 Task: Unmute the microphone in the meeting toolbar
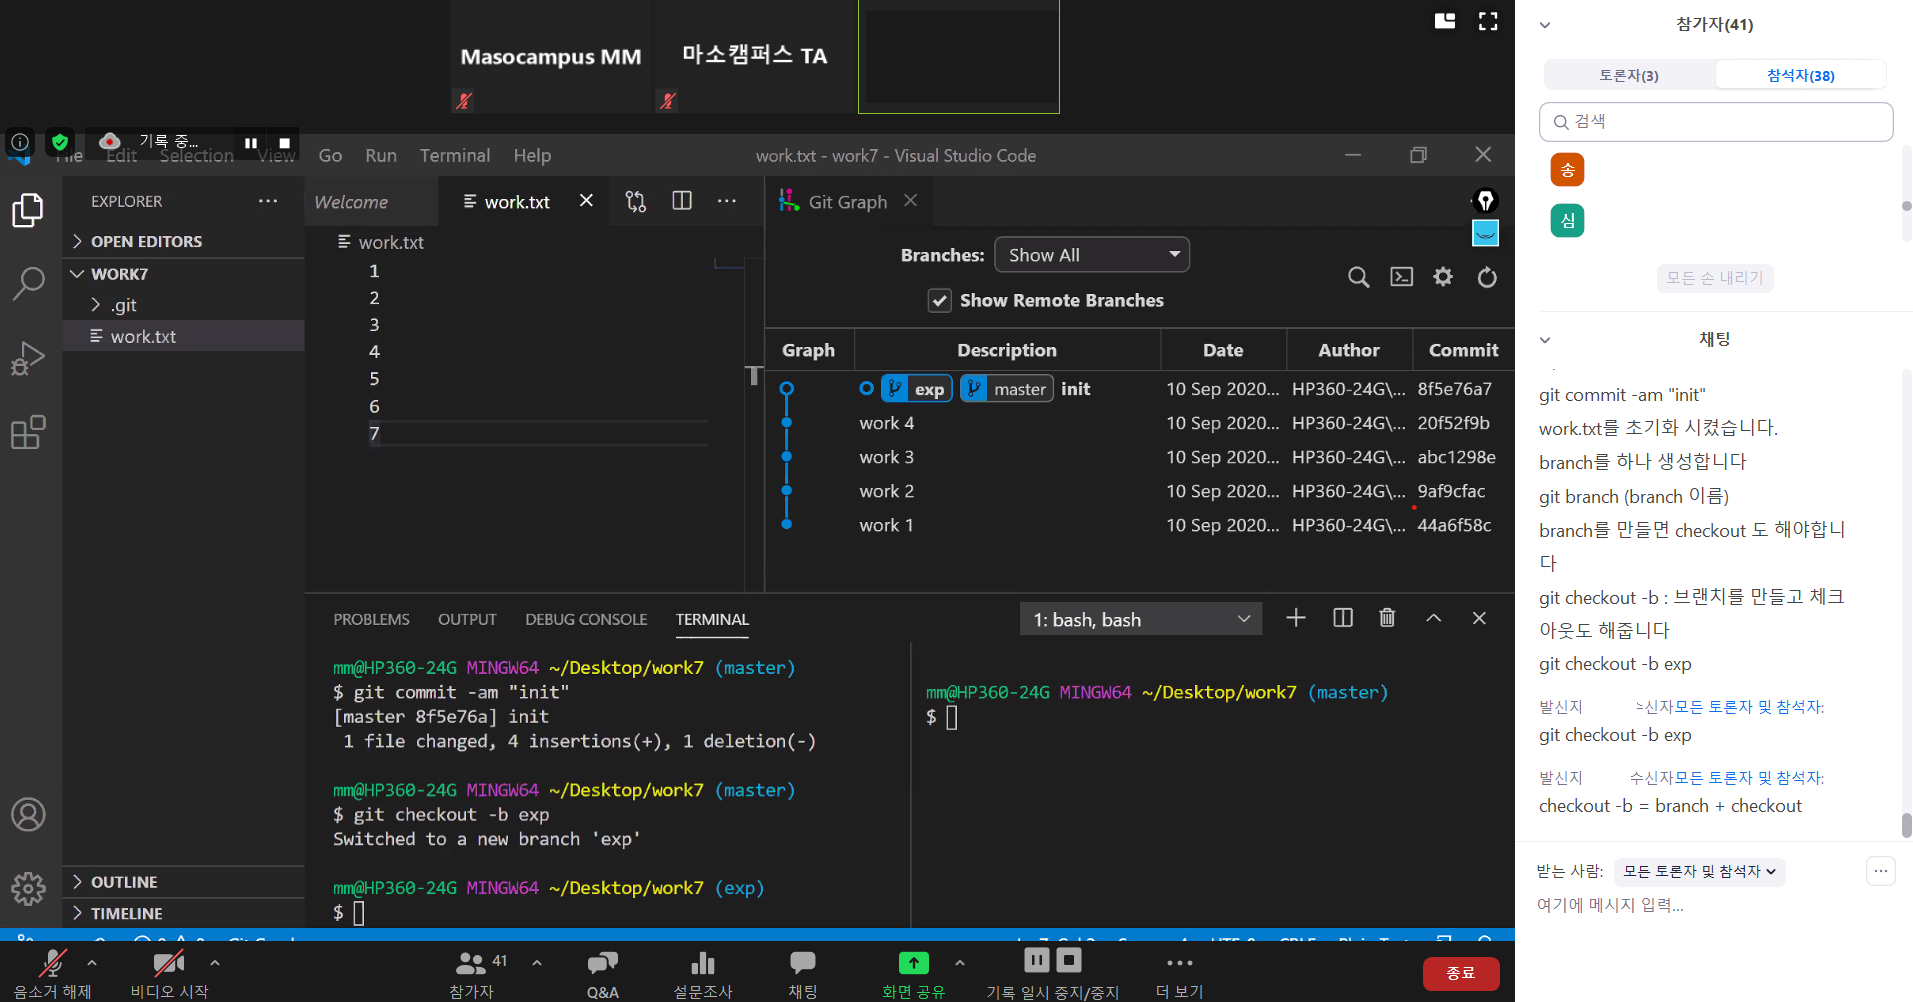[x=52, y=964]
